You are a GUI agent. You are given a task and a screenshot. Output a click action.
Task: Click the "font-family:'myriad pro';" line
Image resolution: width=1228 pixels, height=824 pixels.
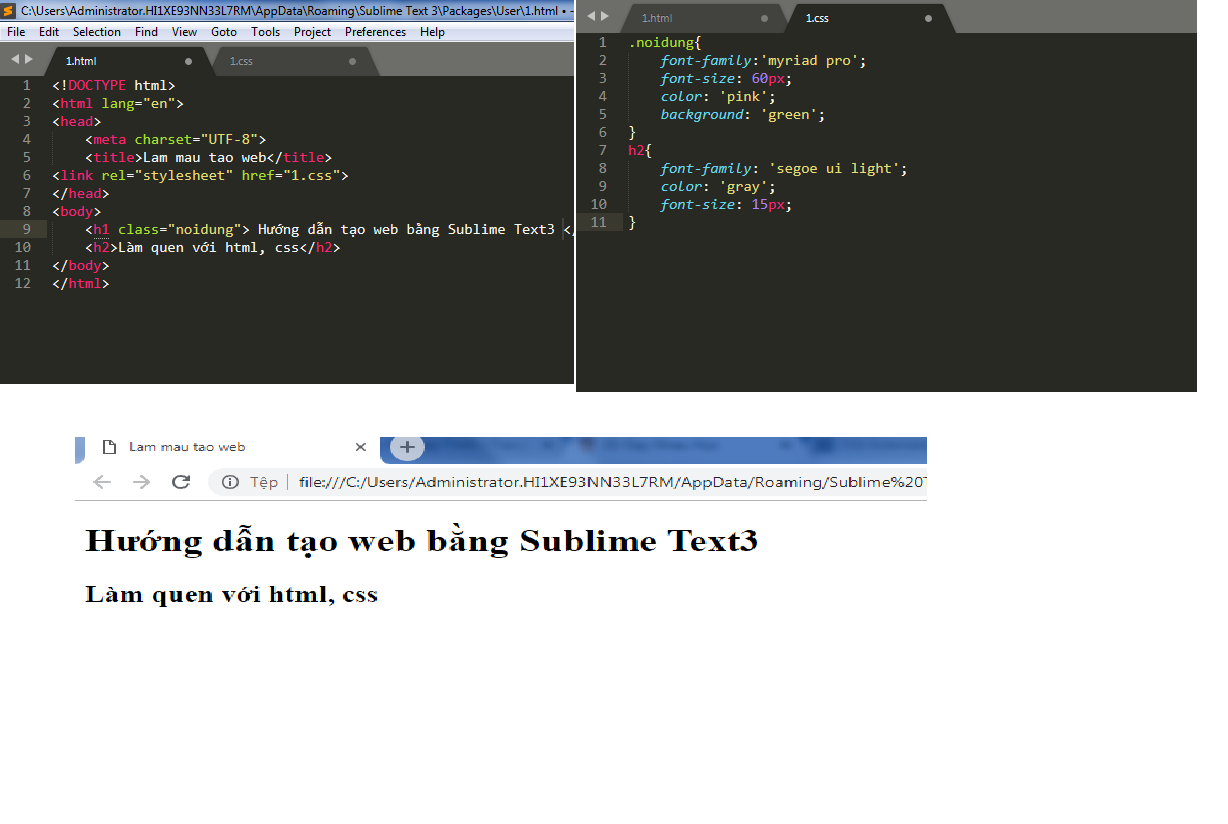(763, 60)
